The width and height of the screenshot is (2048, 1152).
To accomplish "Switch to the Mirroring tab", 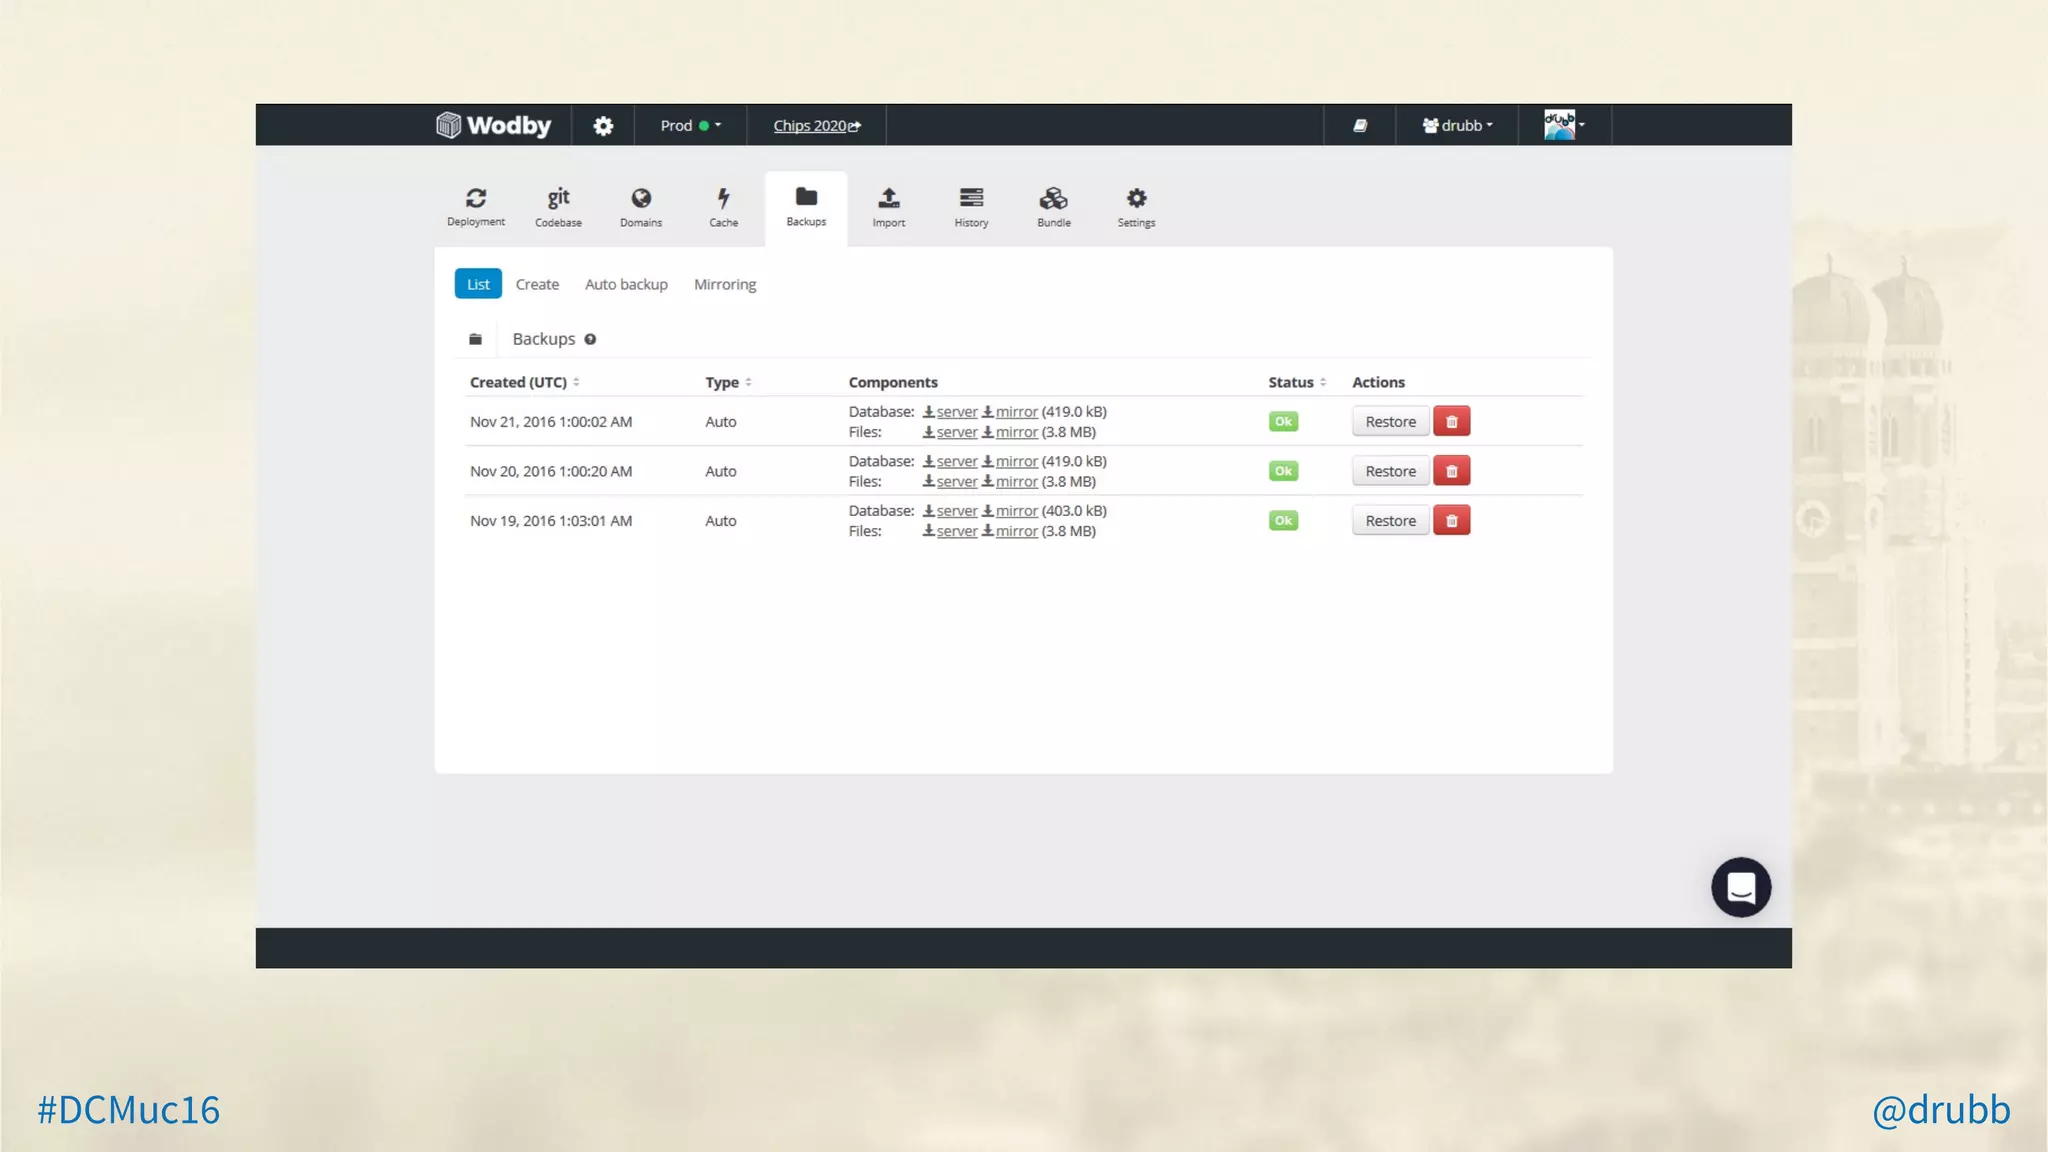I will [725, 284].
